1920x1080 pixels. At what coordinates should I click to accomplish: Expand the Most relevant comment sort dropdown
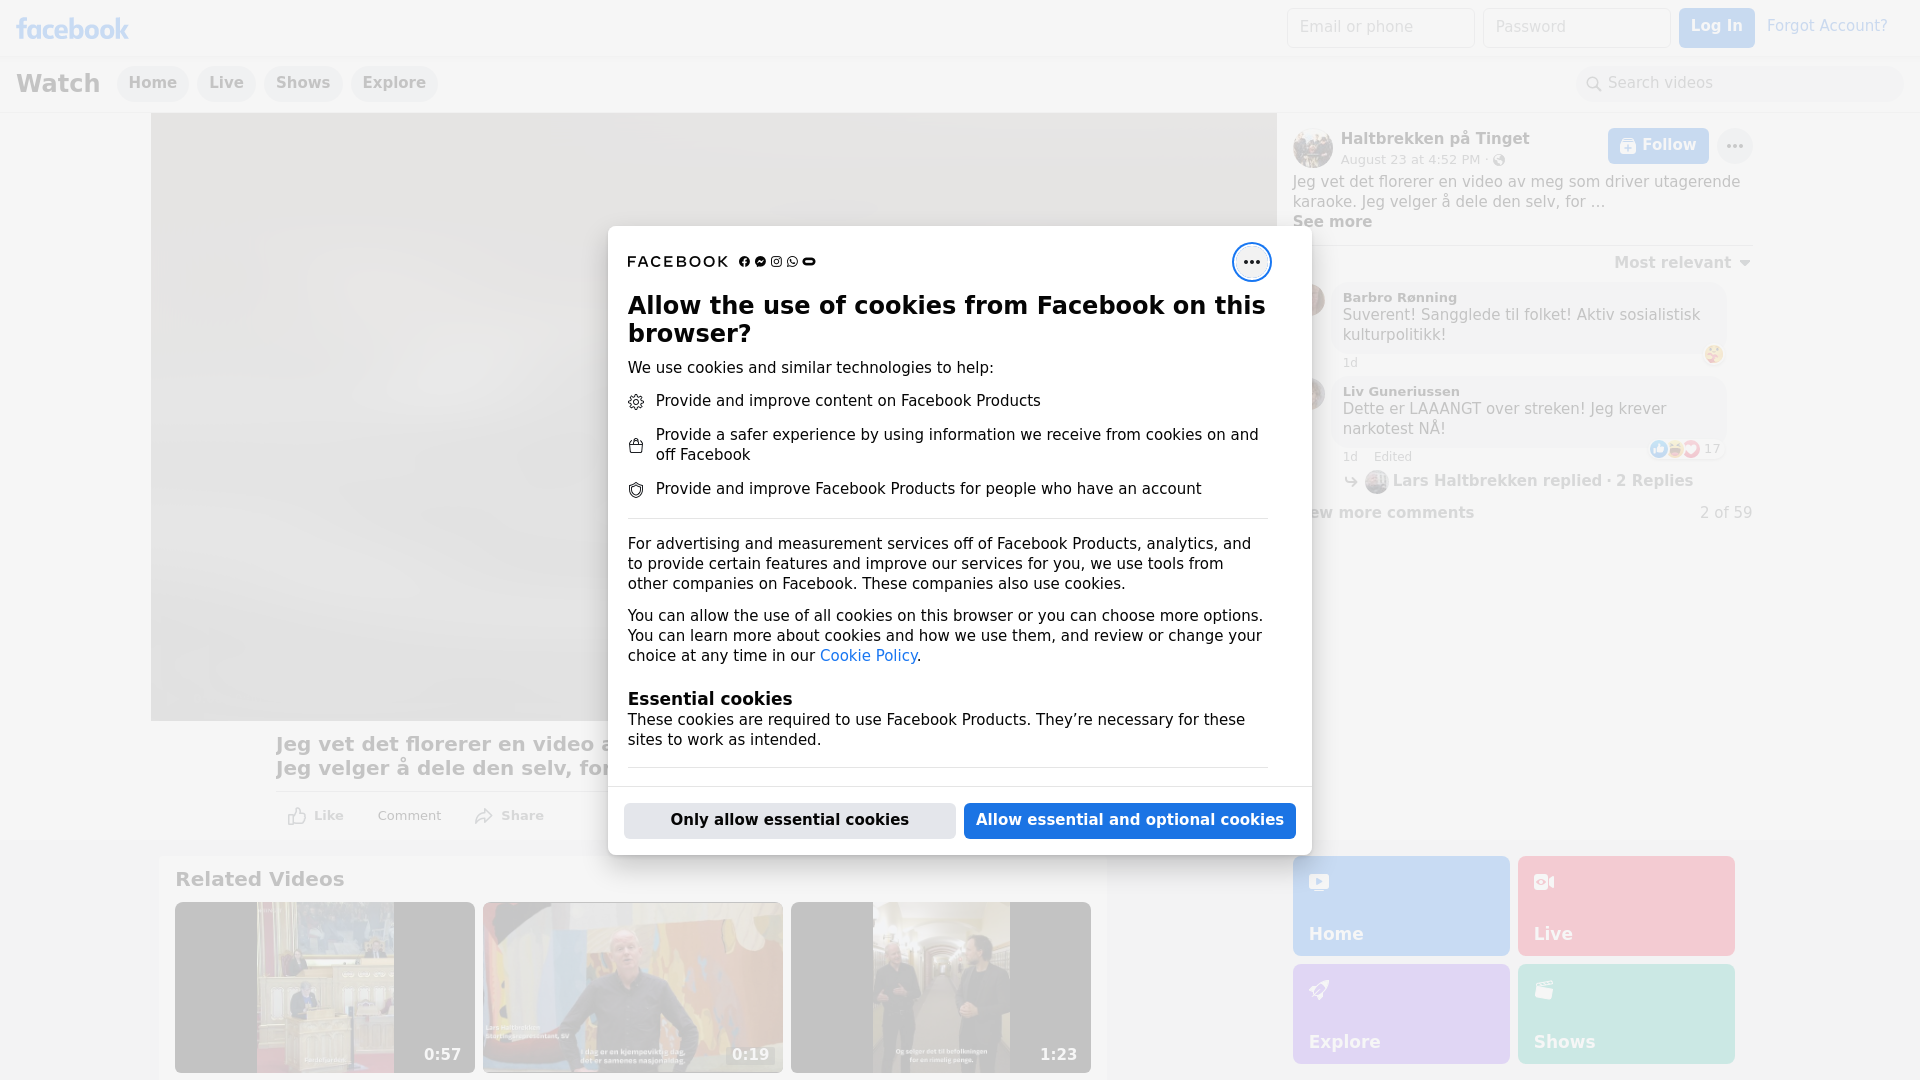(1682, 263)
